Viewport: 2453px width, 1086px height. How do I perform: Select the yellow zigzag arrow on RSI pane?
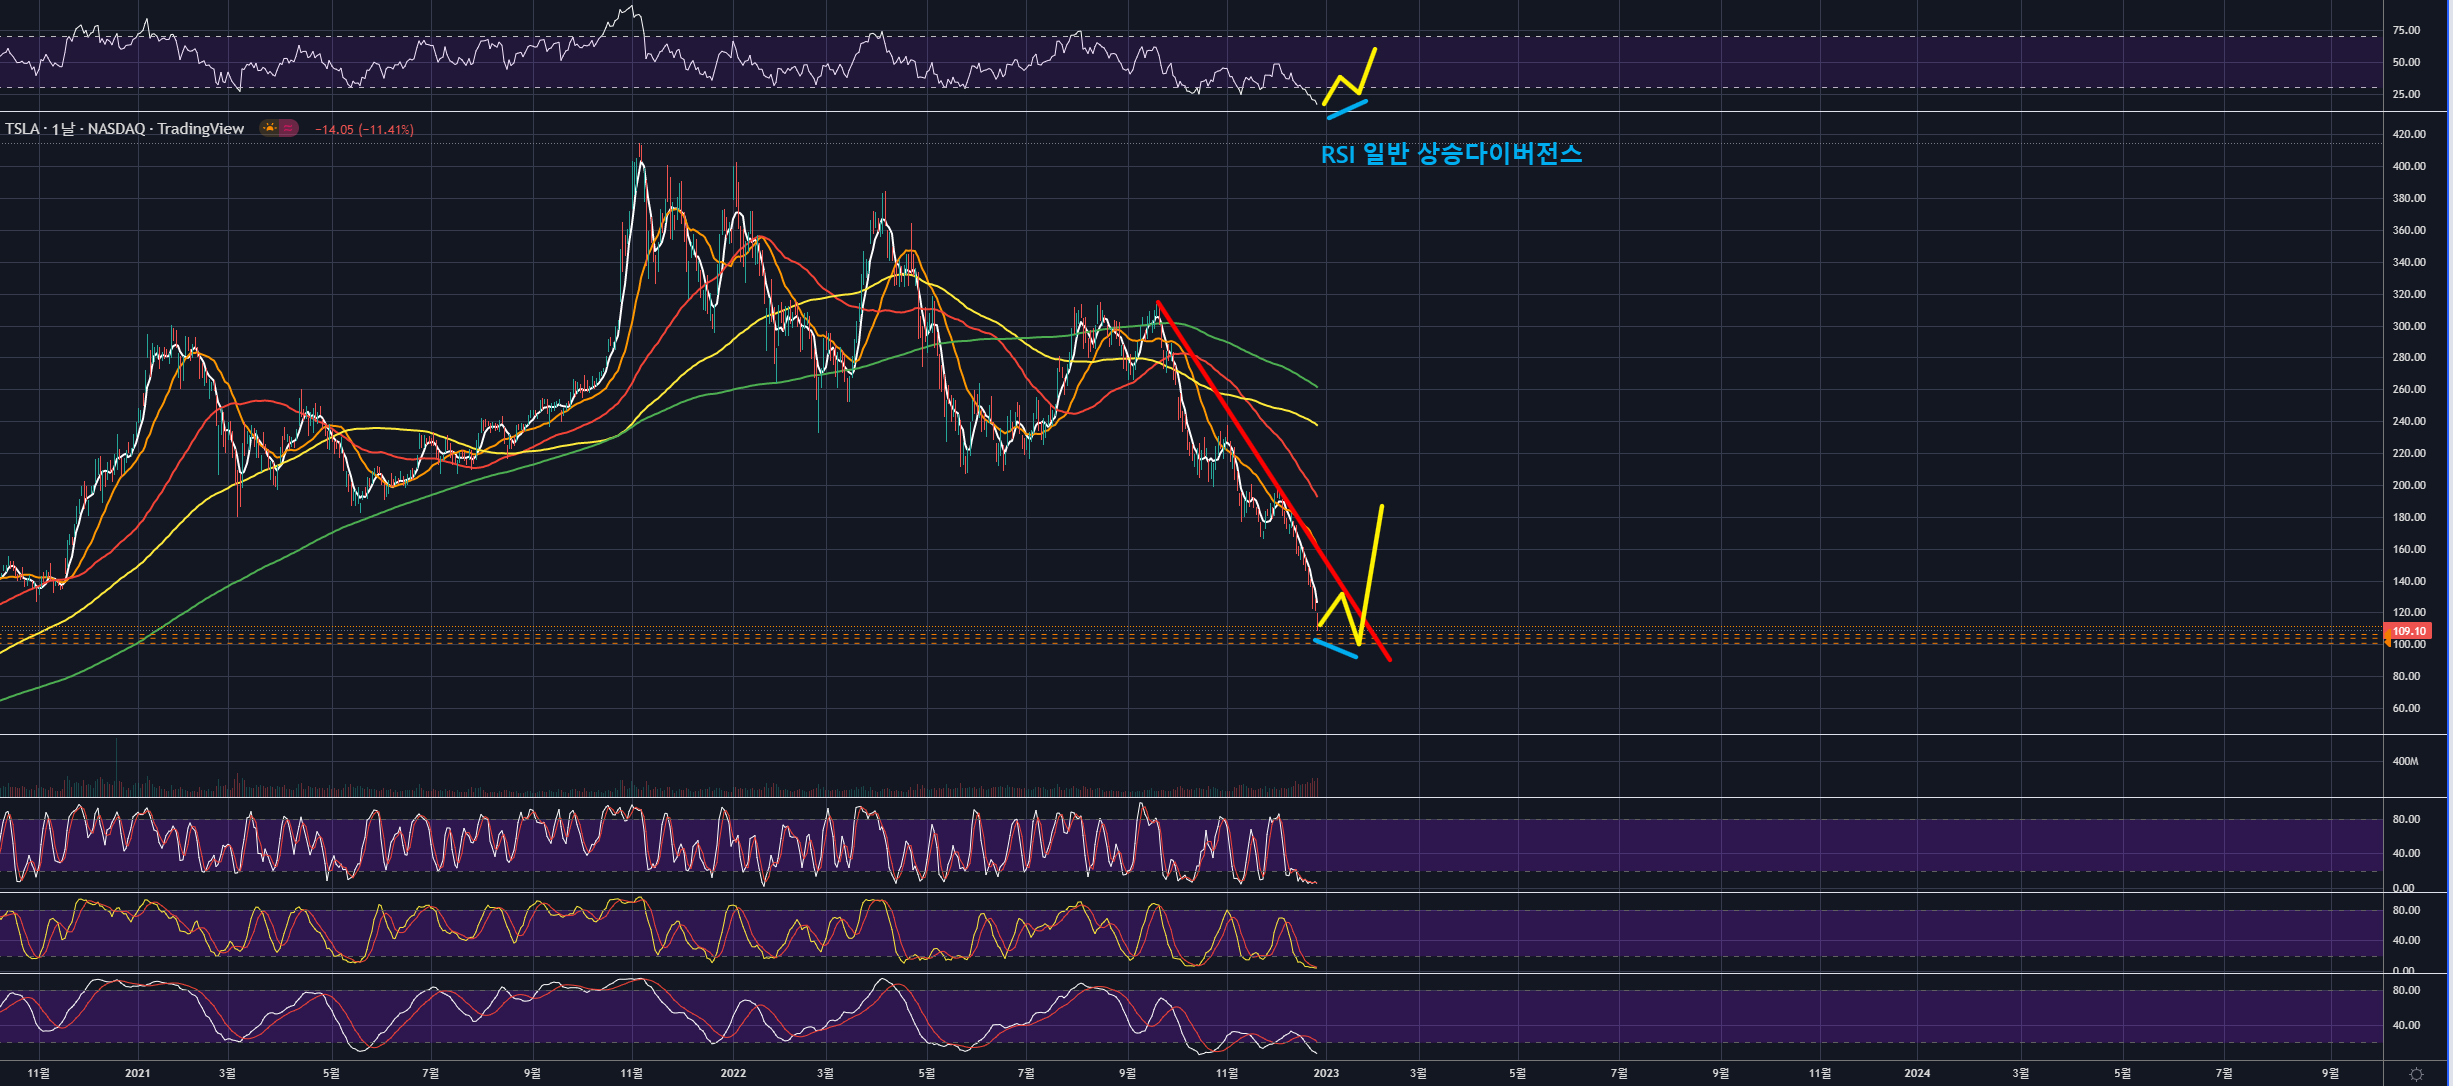pyautogui.click(x=1366, y=70)
